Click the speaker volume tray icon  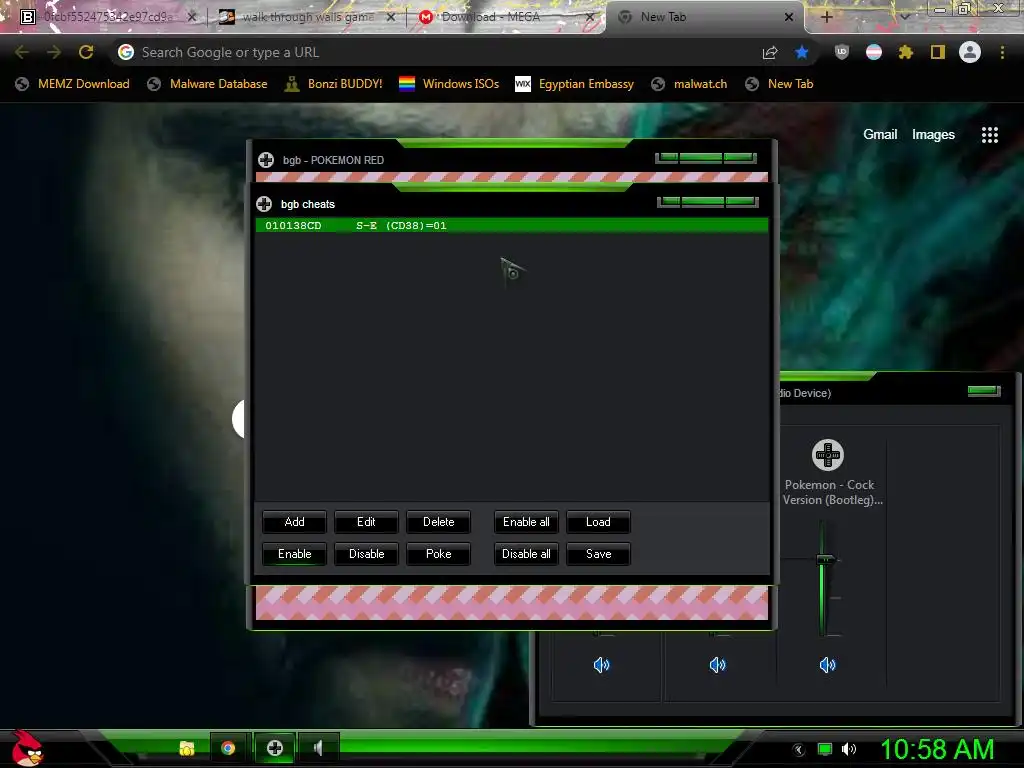tap(849, 750)
